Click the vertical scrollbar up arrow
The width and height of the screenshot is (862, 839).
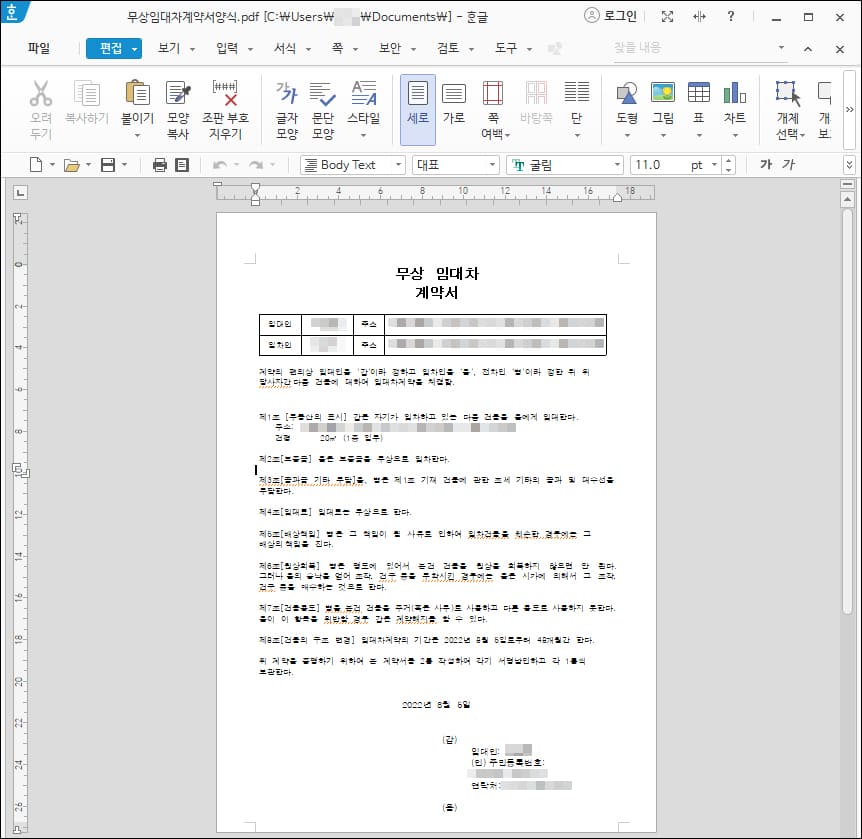pyautogui.click(x=848, y=200)
